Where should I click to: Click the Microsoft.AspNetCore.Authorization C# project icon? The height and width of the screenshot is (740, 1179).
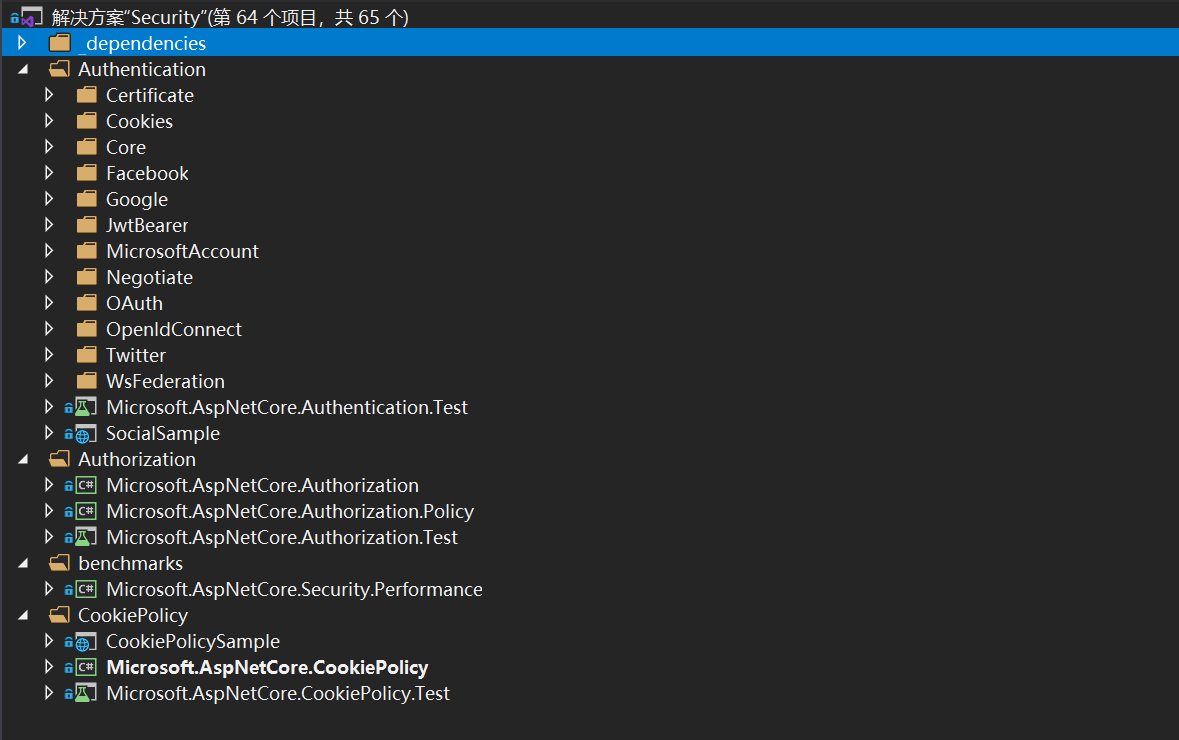86,485
